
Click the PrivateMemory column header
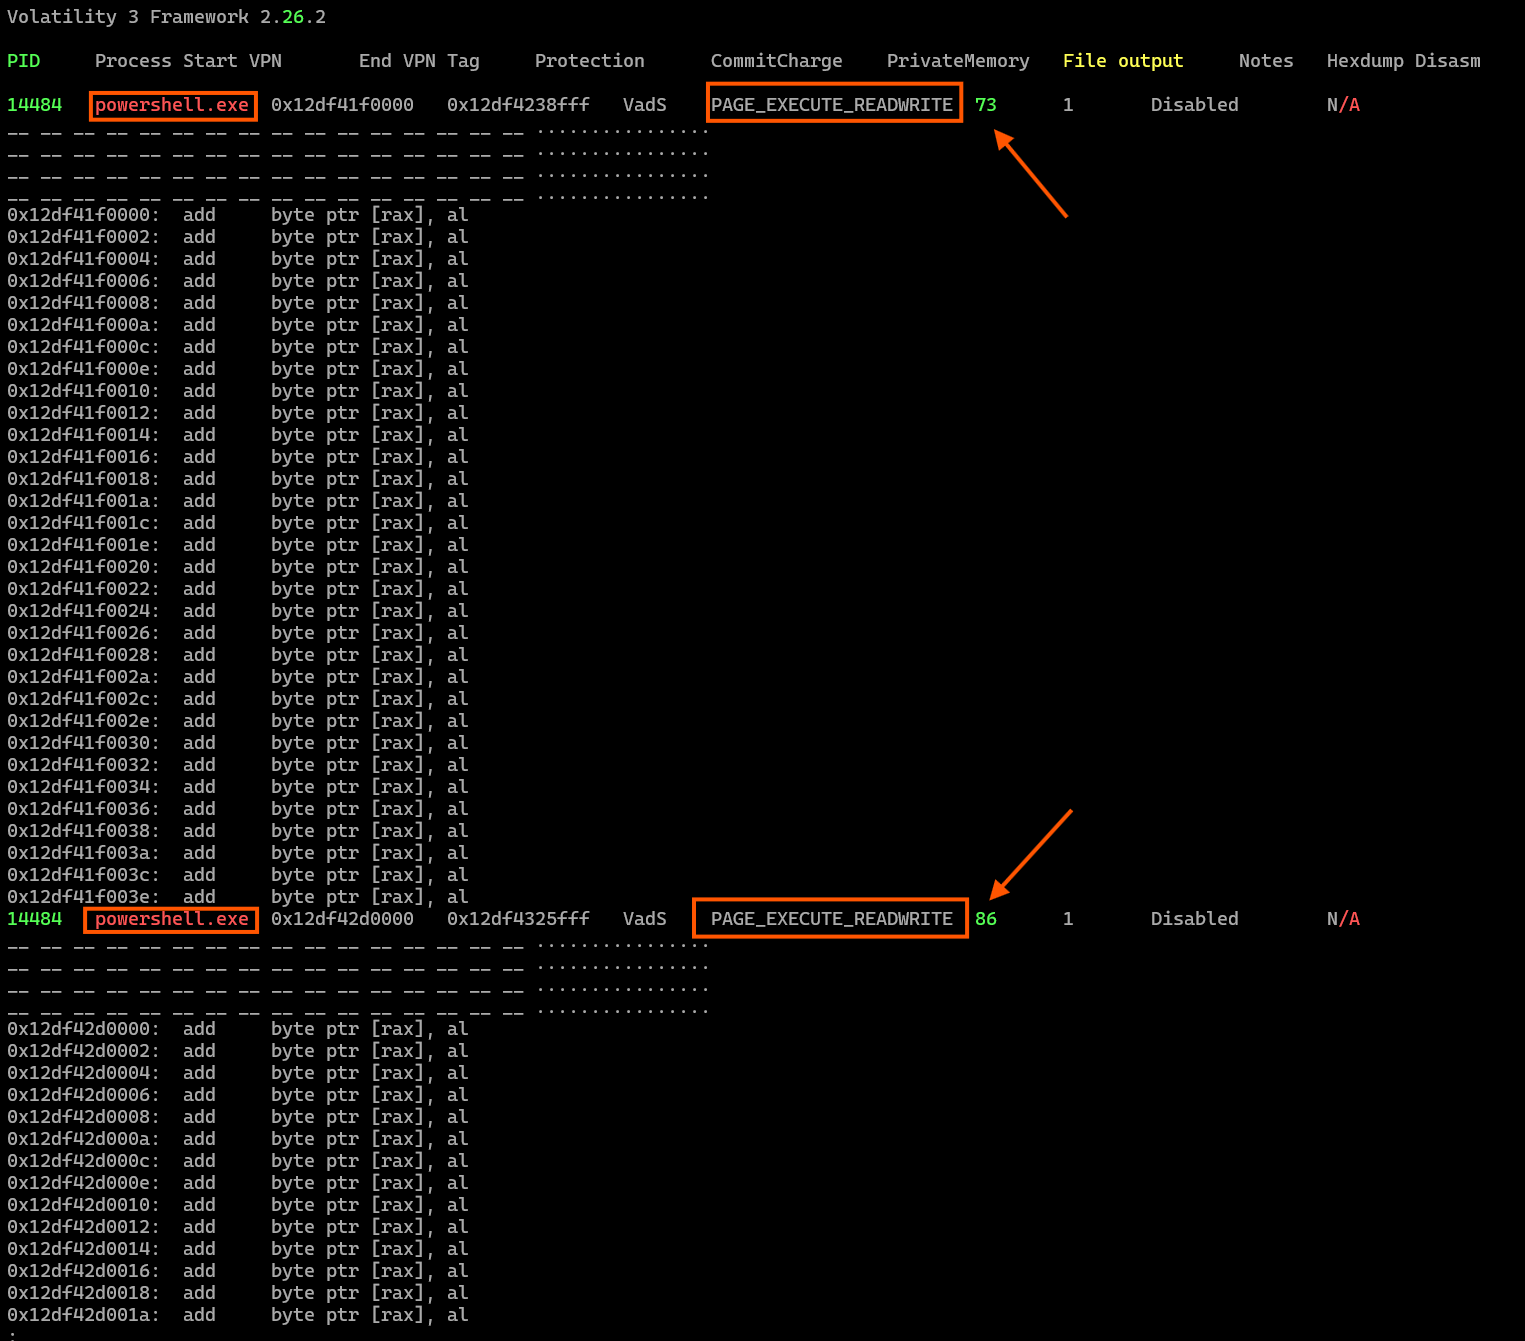958,61
